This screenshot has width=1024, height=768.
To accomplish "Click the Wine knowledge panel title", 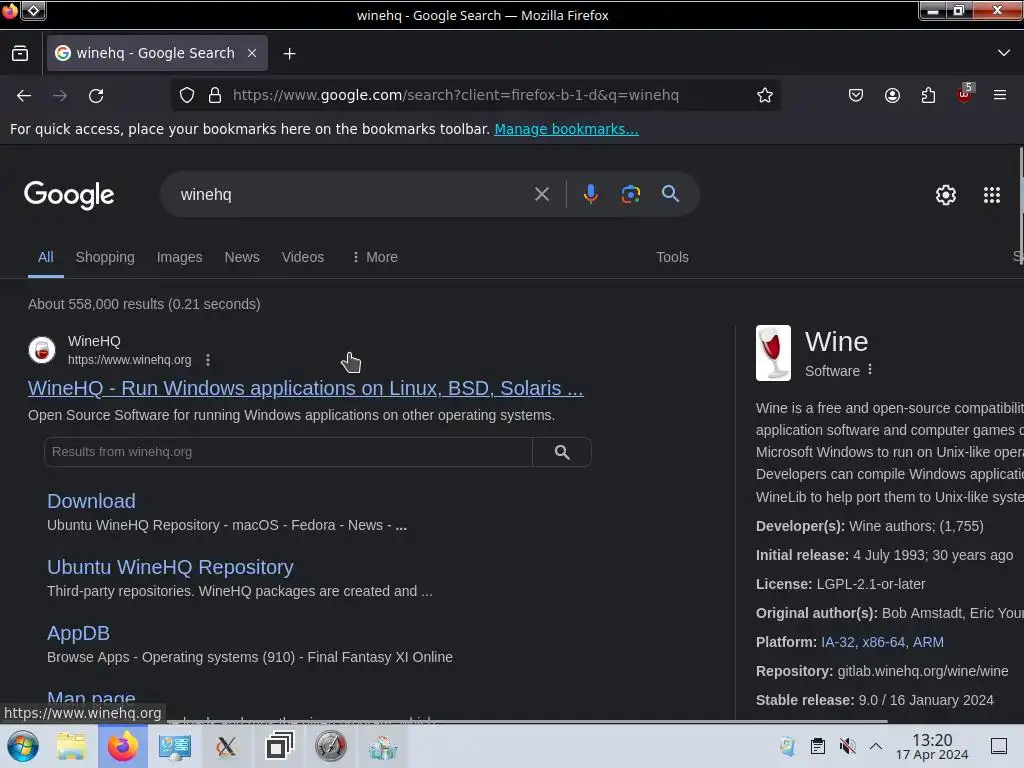I will 837,342.
